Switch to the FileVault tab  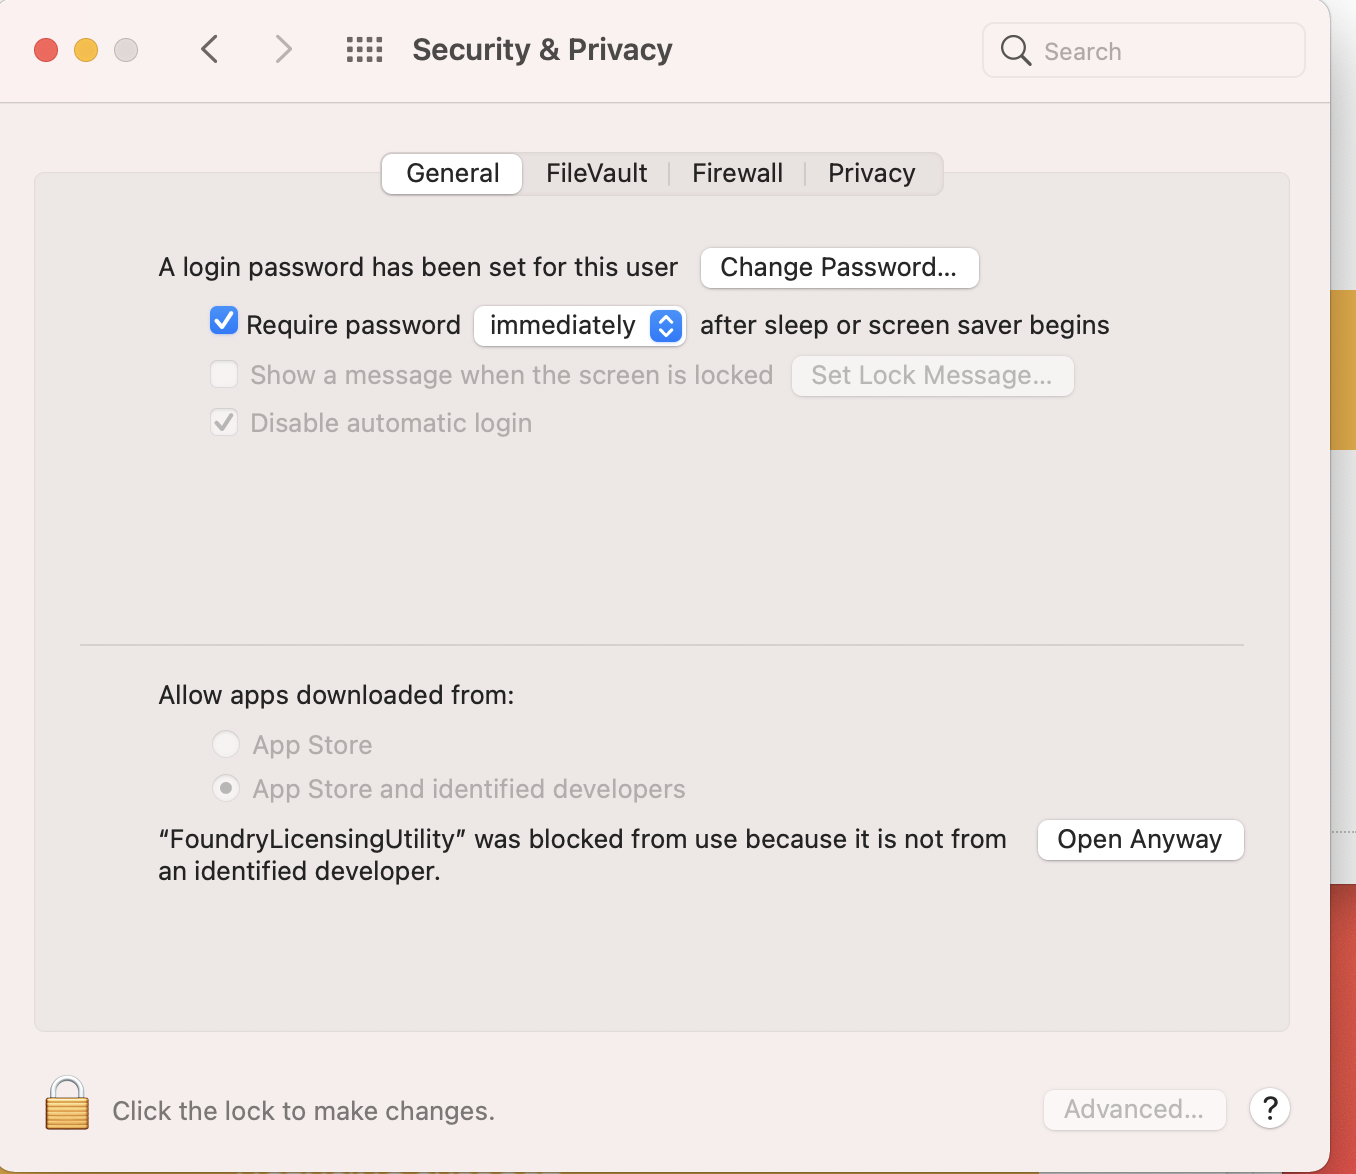[597, 173]
